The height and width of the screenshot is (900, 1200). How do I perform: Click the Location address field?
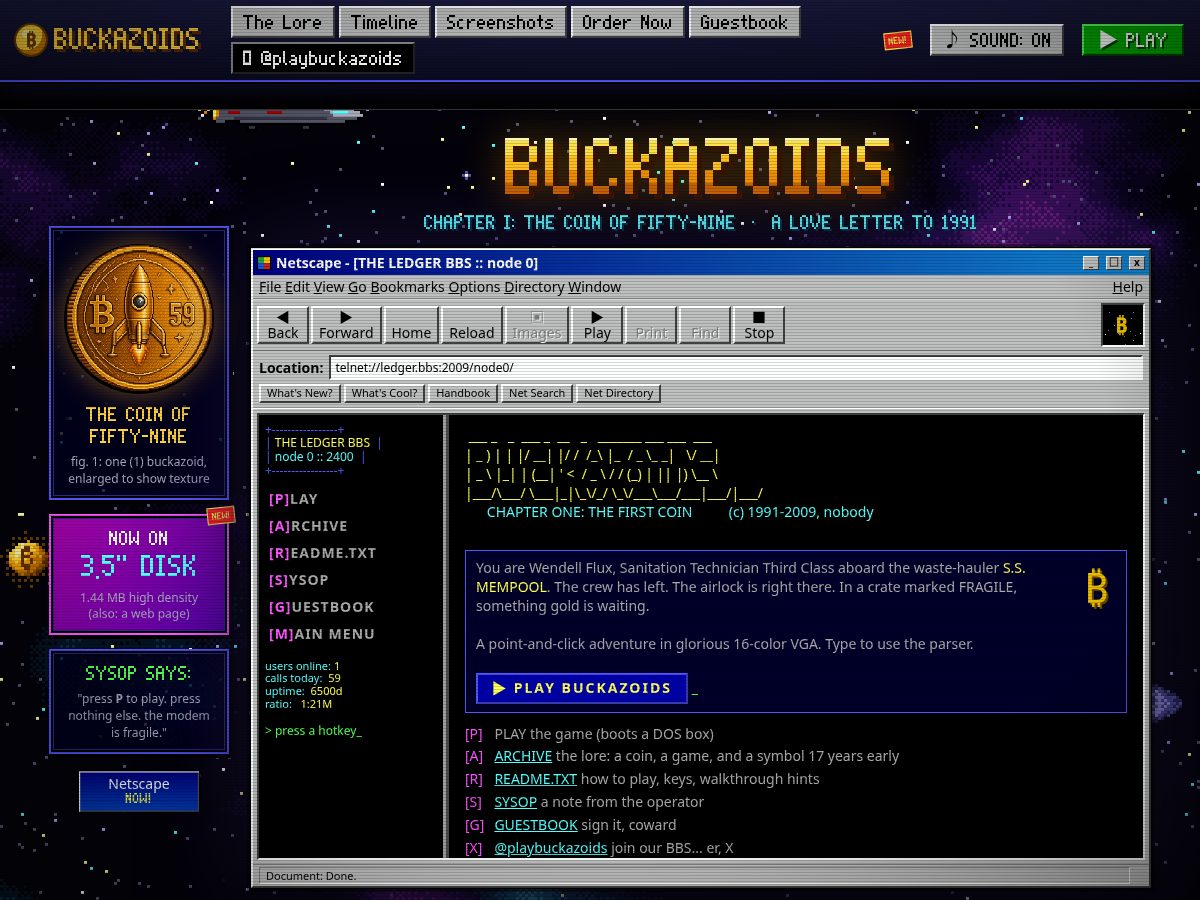[736, 367]
